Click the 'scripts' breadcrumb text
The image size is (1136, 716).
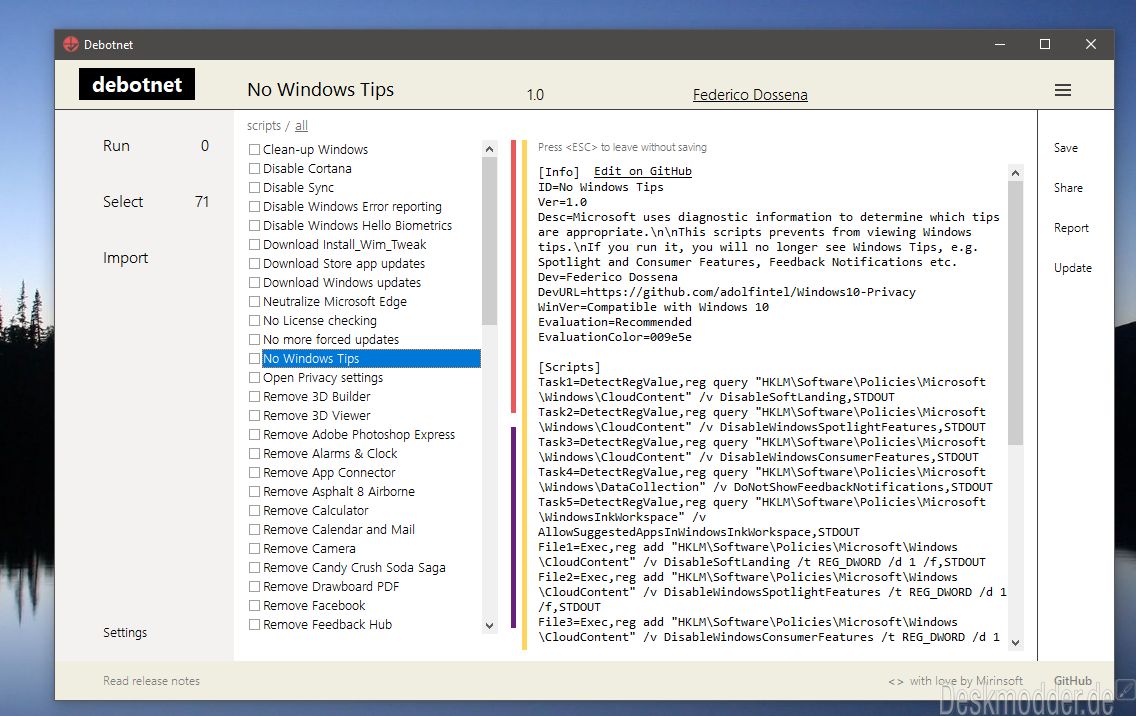pyautogui.click(x=264, y=126)
